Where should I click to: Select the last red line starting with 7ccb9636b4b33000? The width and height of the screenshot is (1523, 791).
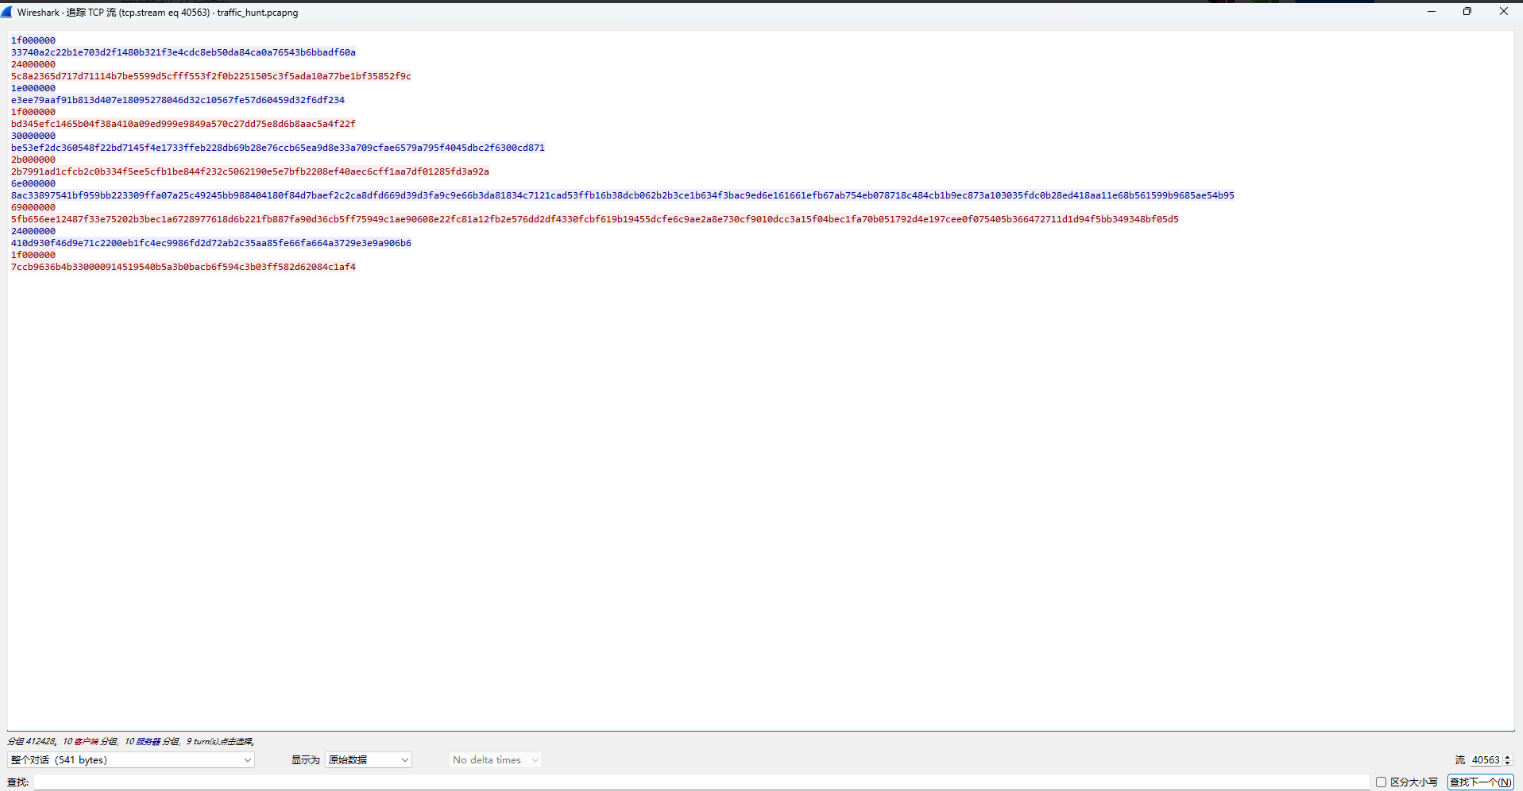pyautogui.click(x=183, y=267)
